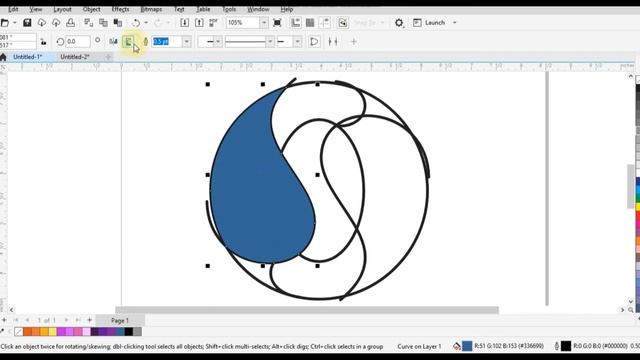Open the Launch dropdown arrow
The width and height of the screenshot is (640, 360).
pyautogui.click(x=455, y=23)
